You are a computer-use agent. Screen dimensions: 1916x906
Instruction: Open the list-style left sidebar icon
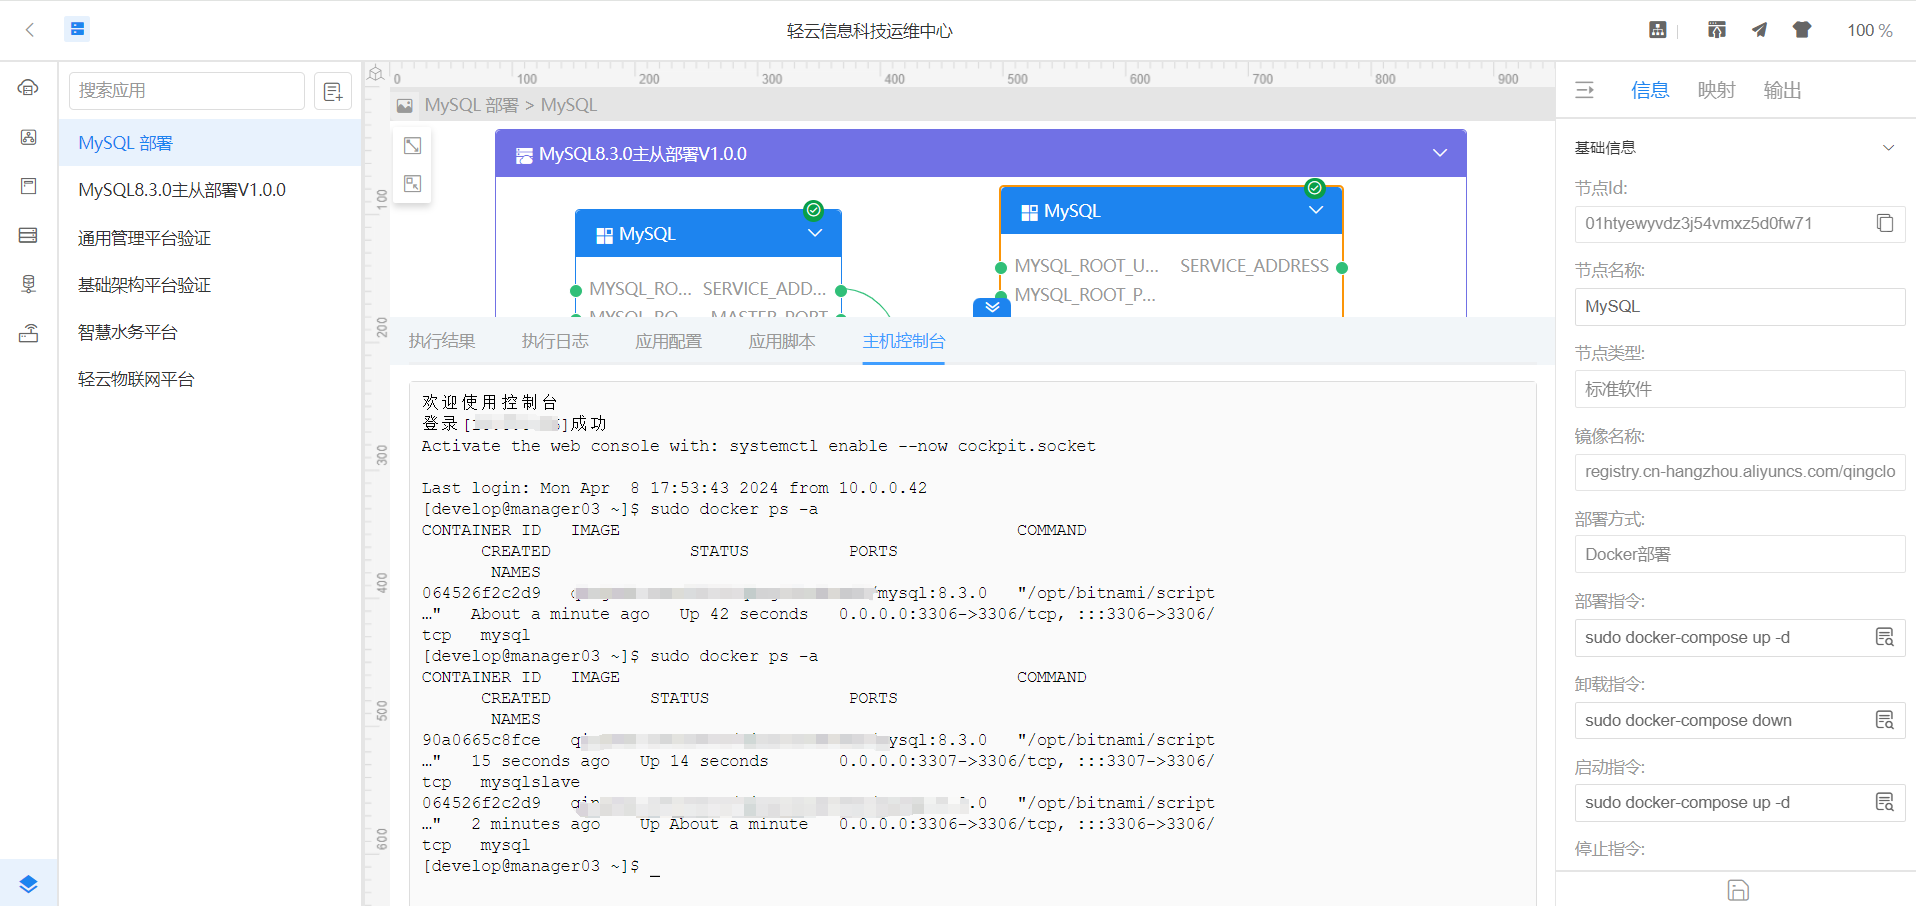point(28,235)
